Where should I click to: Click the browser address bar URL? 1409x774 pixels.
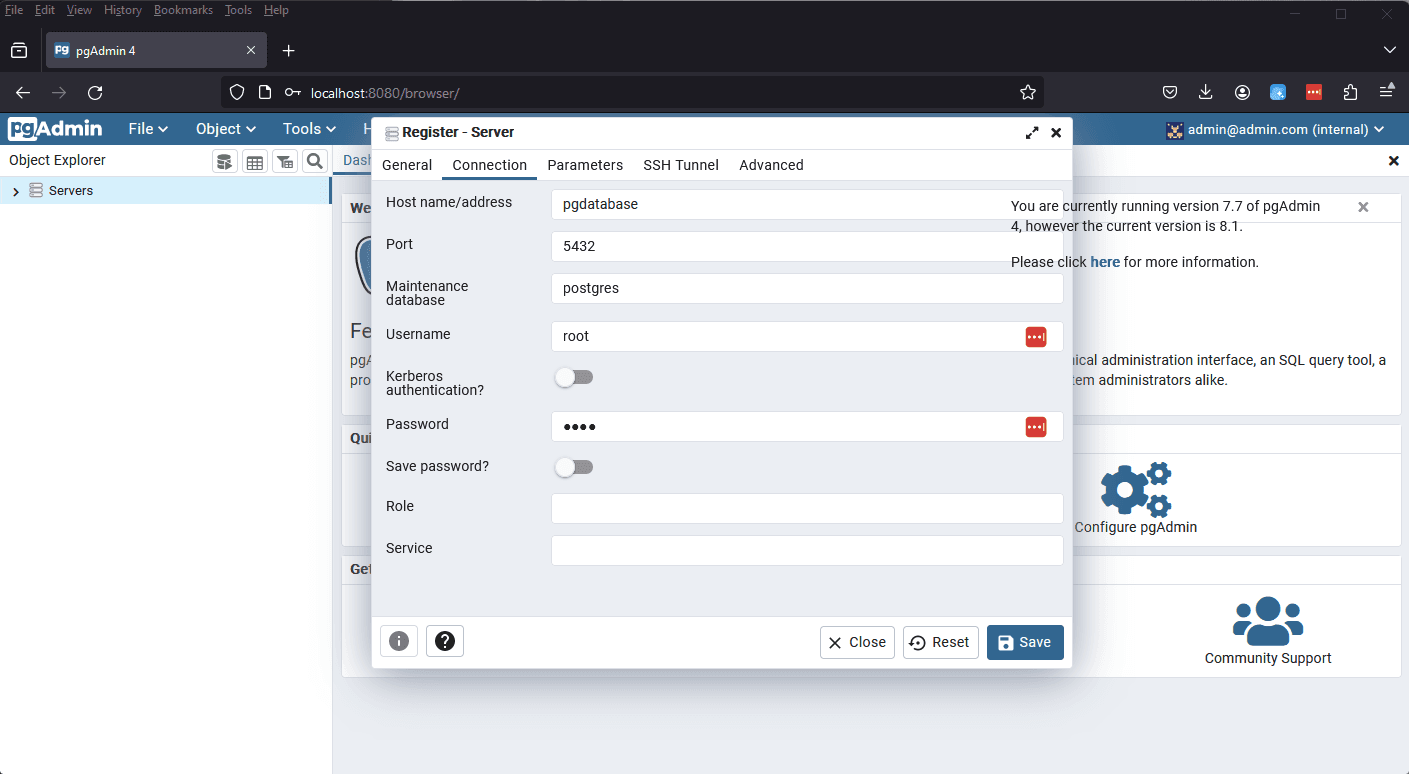tap(385, 93)
